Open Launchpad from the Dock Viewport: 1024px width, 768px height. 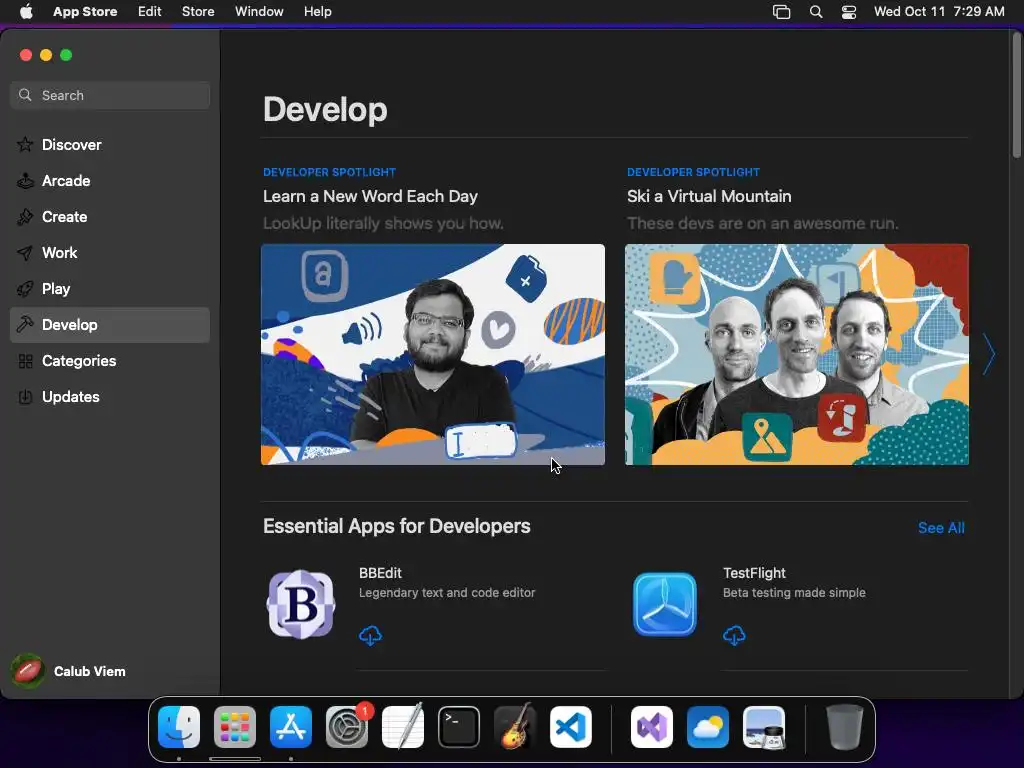[235, 727]
